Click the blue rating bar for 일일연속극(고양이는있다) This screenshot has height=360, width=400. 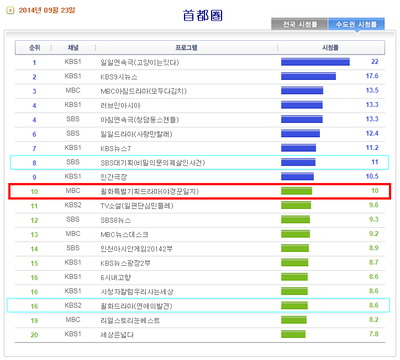[x=315, y=62]
